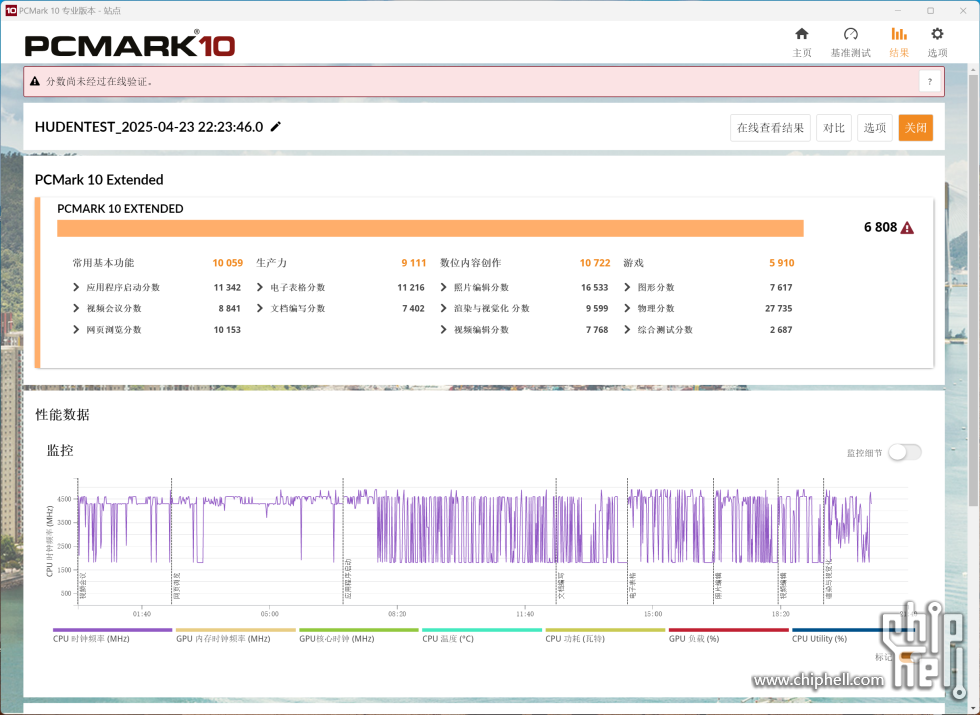Click the orange 关闭 button
The height and width of the screenshot is (715, 980).
pyautogui.click(x=916, y=128)
